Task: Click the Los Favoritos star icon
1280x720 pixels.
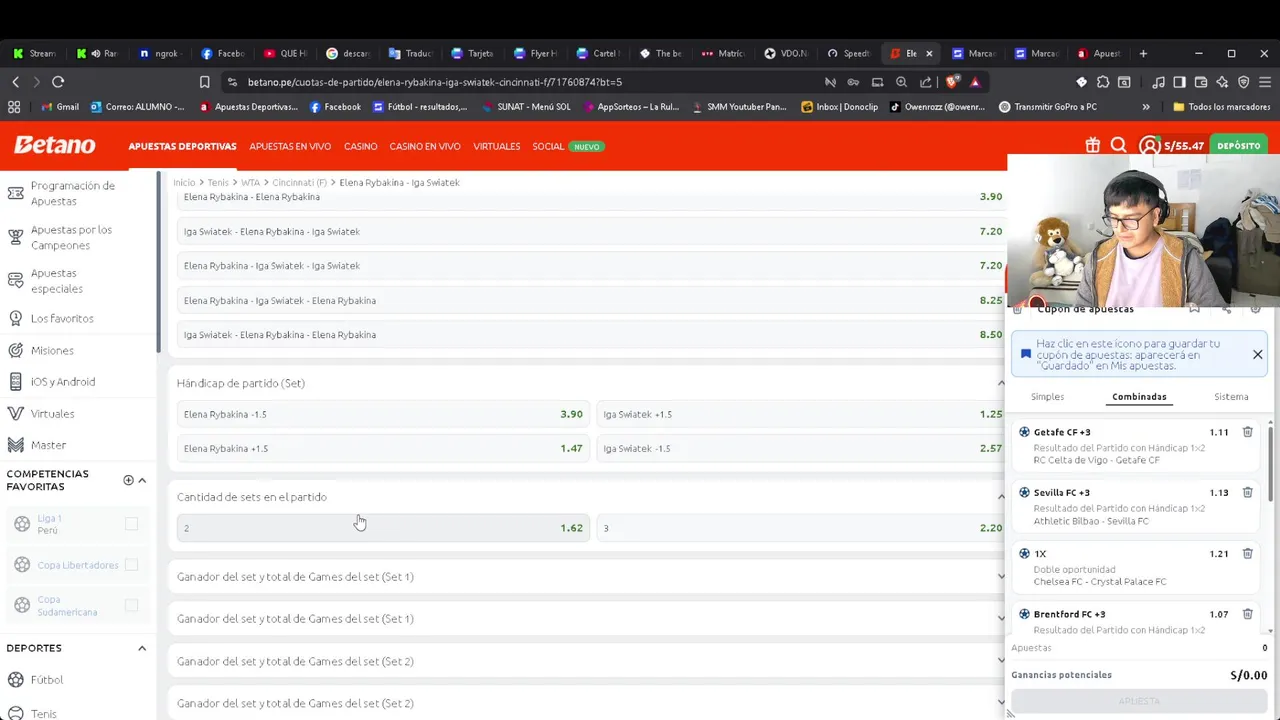Action: [x=15, y=318]
